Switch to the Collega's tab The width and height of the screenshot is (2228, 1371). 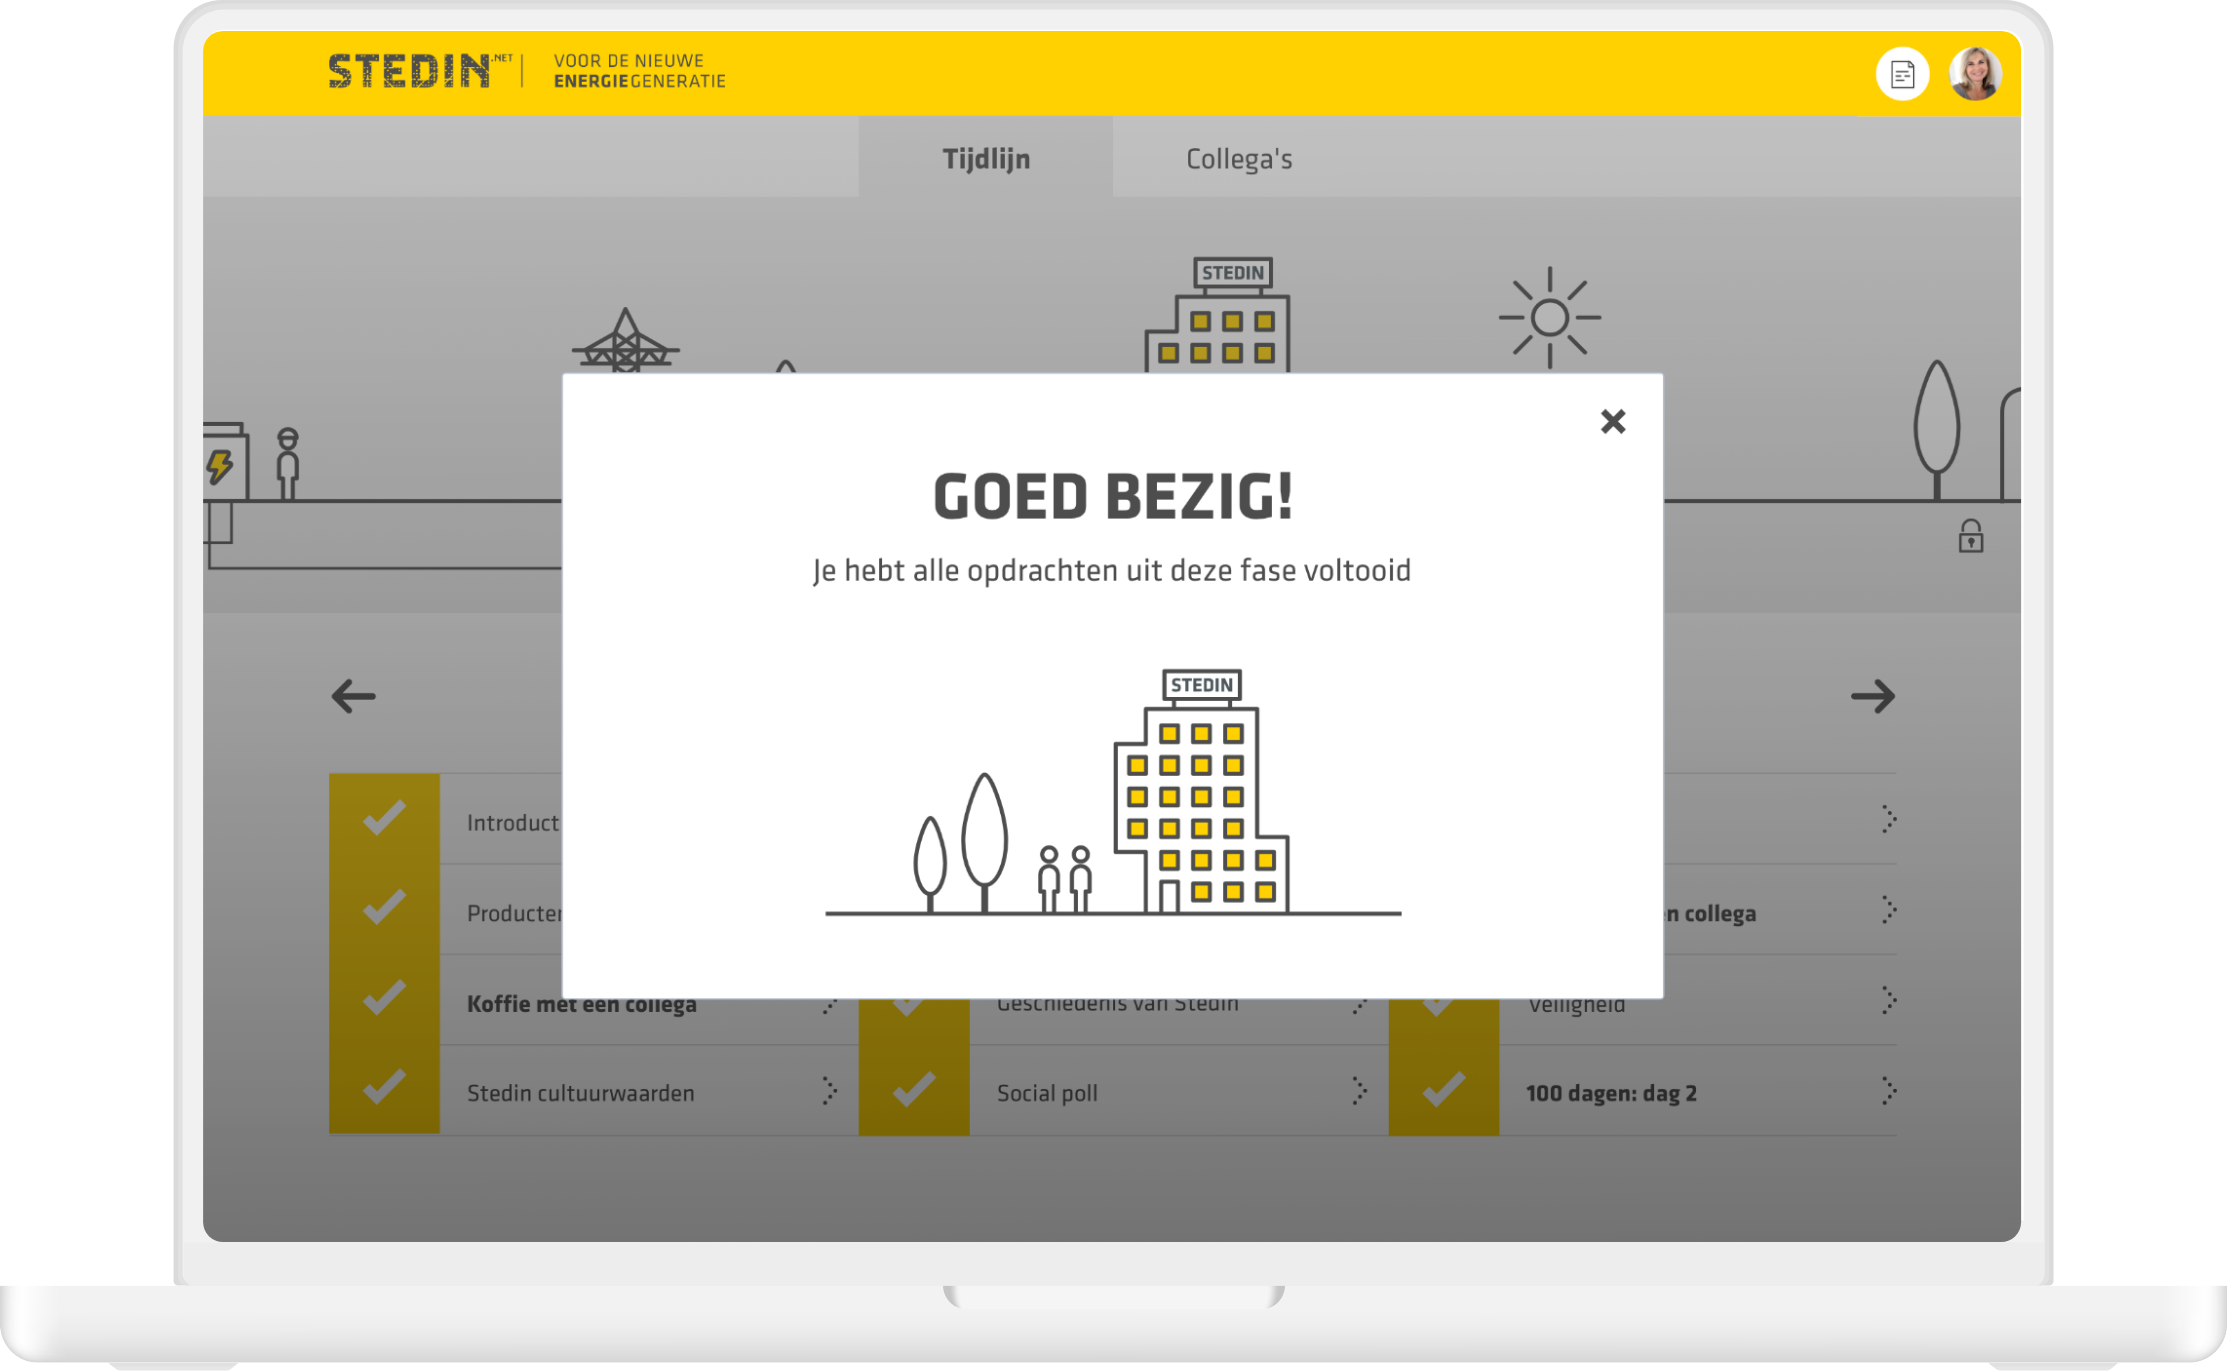[1238, 159]
